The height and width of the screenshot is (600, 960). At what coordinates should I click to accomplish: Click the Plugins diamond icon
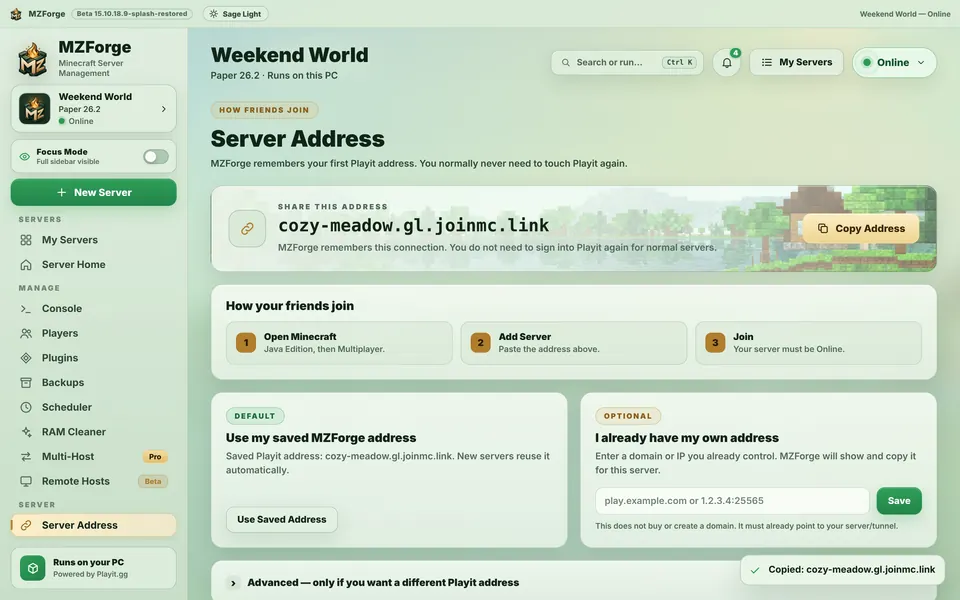click(26, 358)
